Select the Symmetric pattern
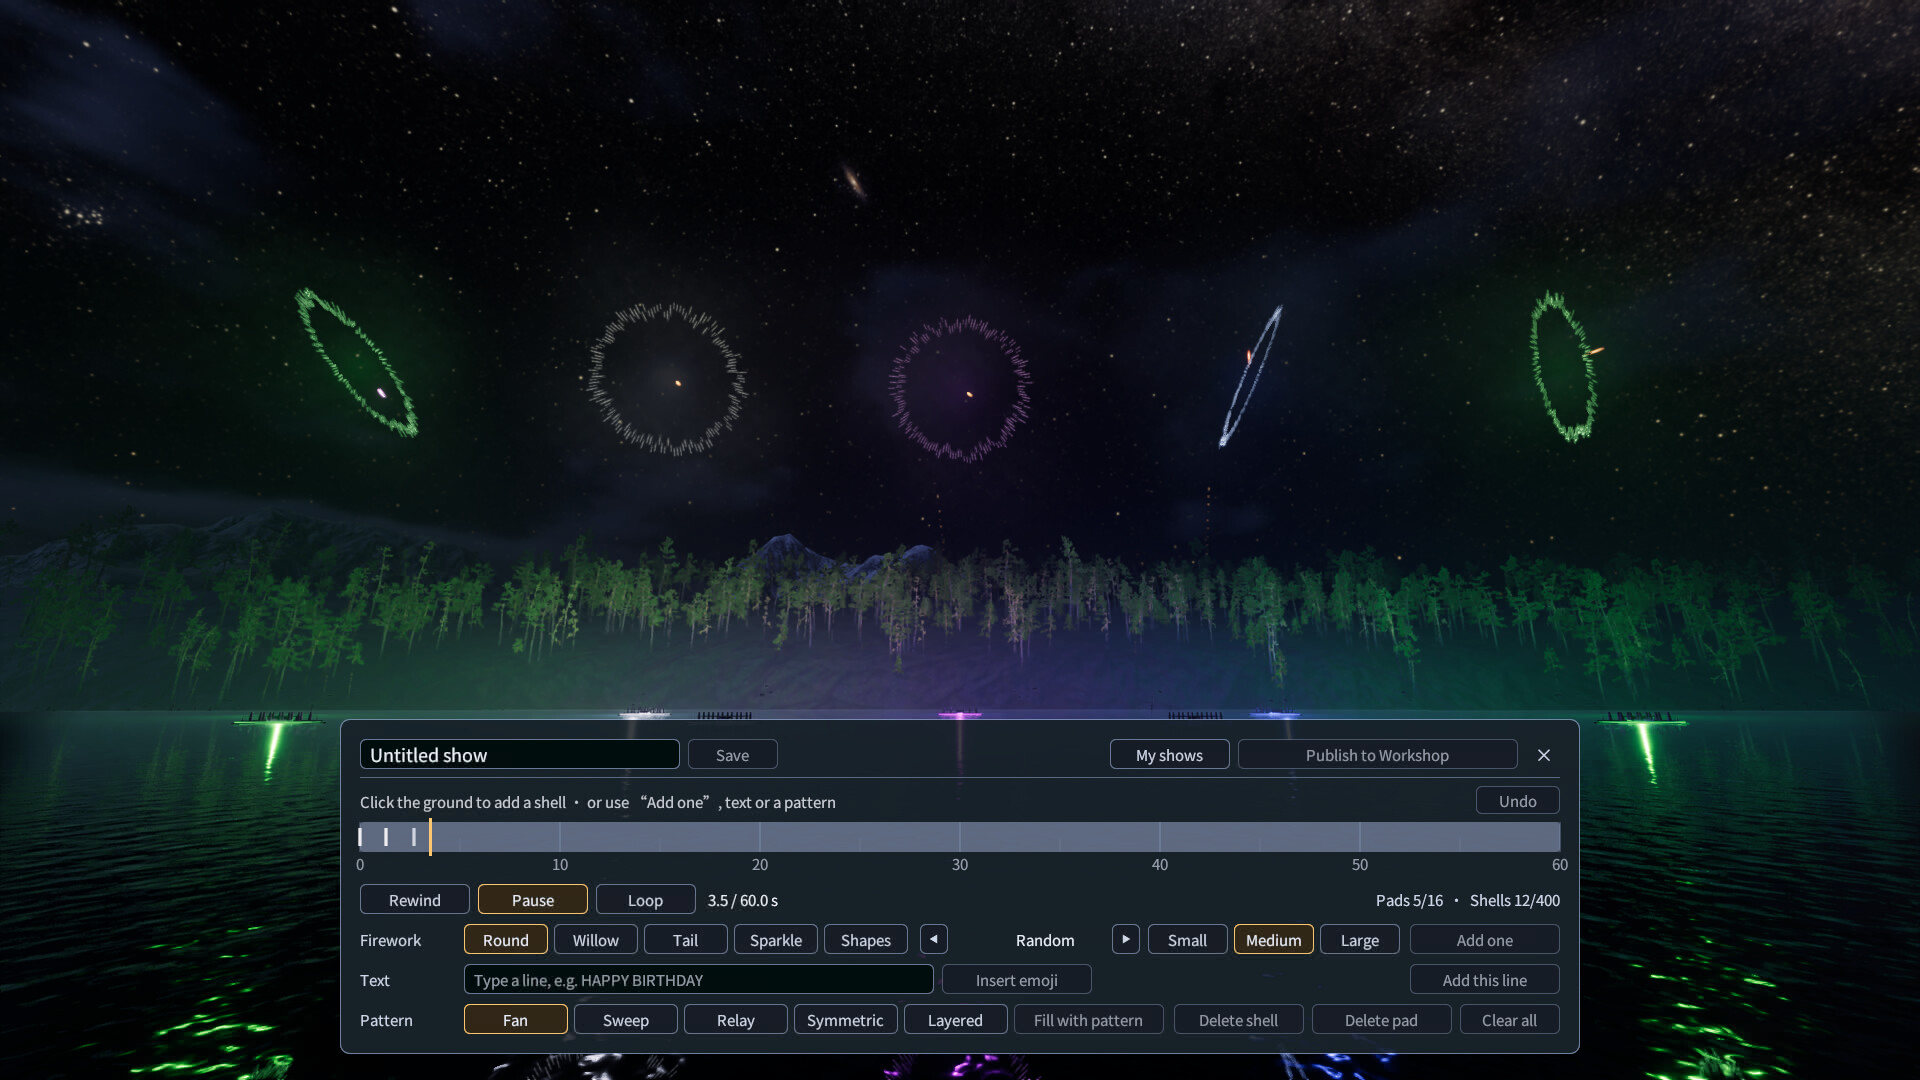Viewport: 1920px width, 1080px height. tap(846, 1019)
